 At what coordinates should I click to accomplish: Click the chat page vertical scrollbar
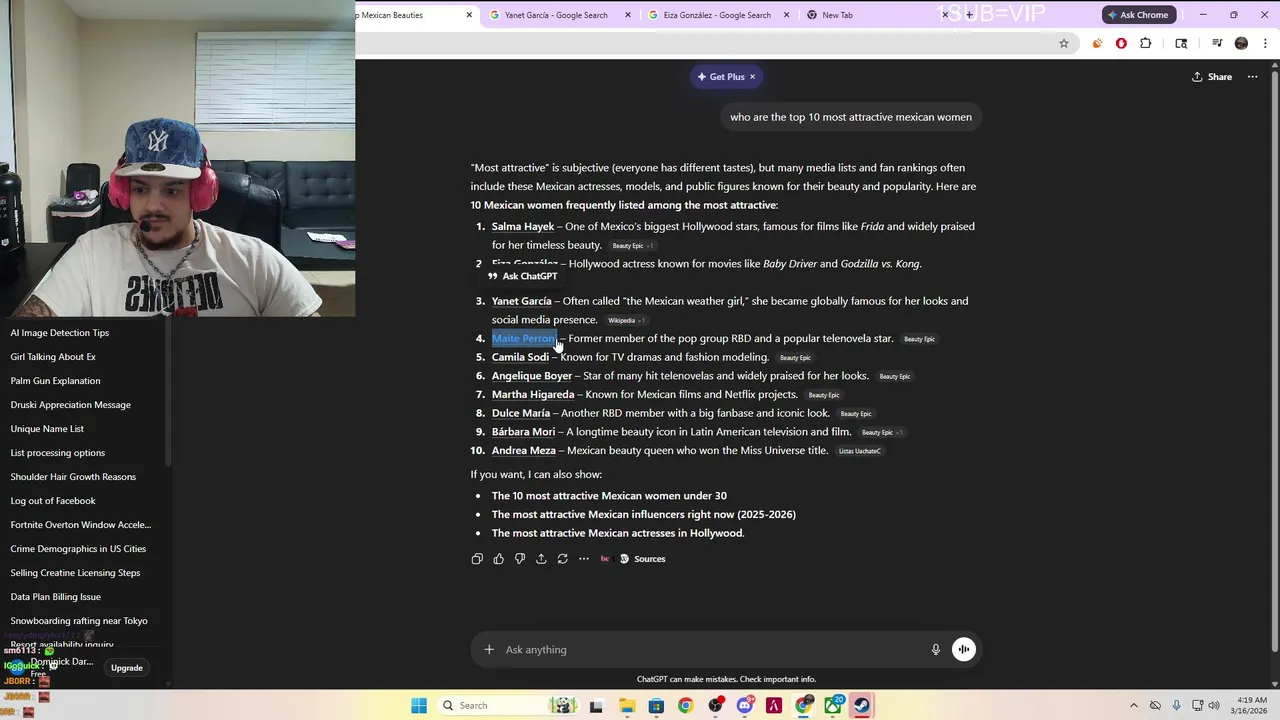pos(1274,360)
